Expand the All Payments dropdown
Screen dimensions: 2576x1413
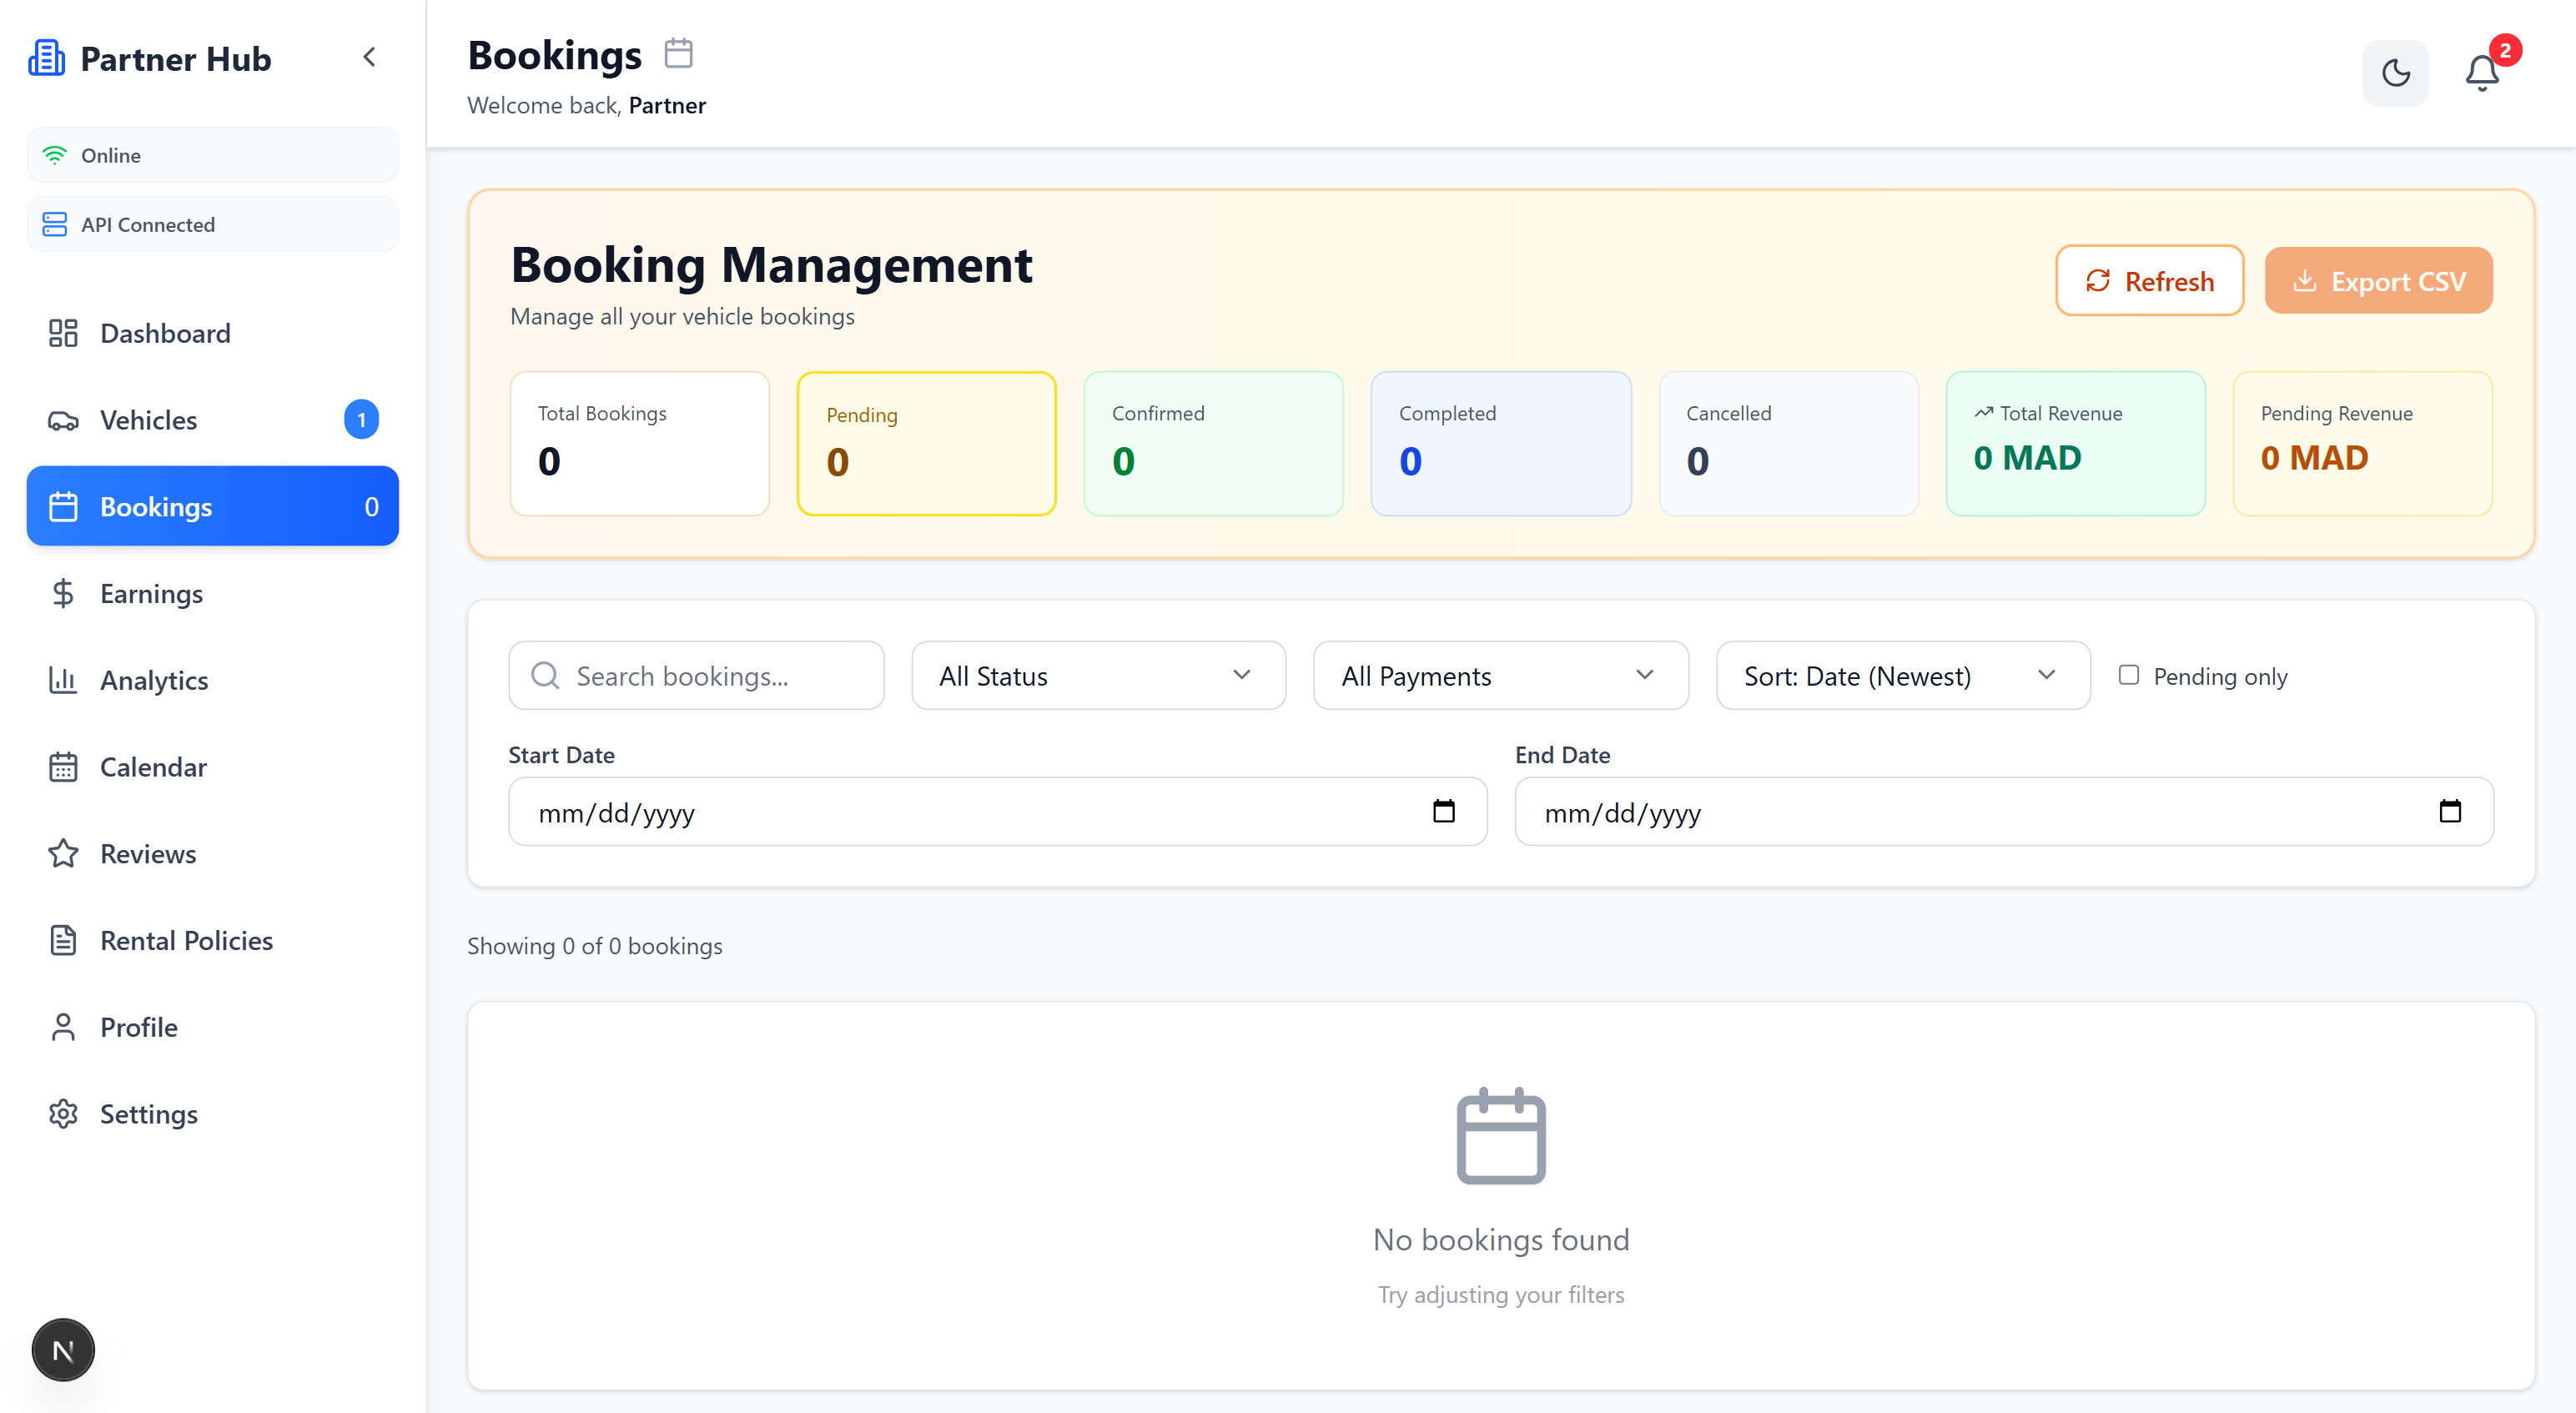(x=1500, y=676)
